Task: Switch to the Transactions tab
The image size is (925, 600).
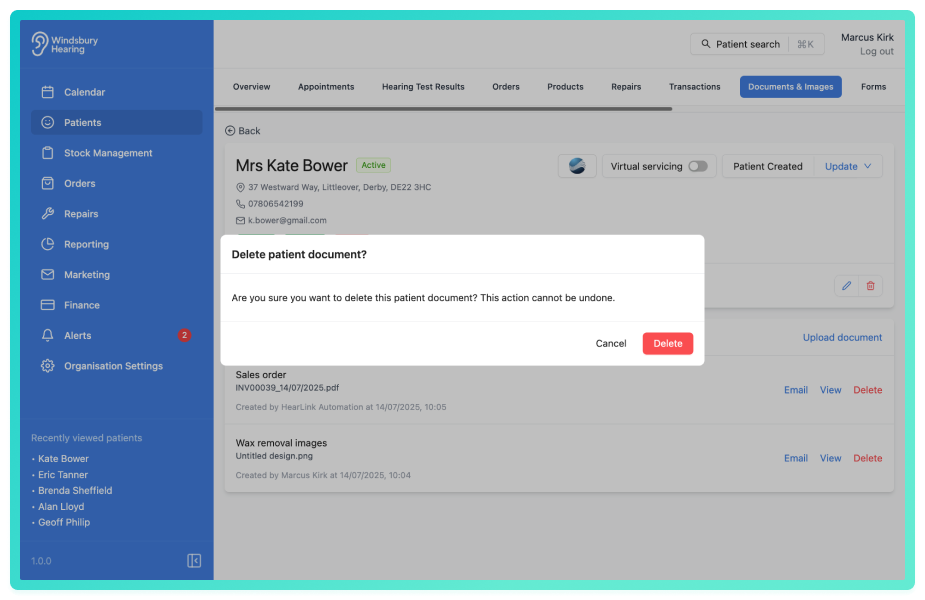Action: pyautogui.click(x=694, y=87)
